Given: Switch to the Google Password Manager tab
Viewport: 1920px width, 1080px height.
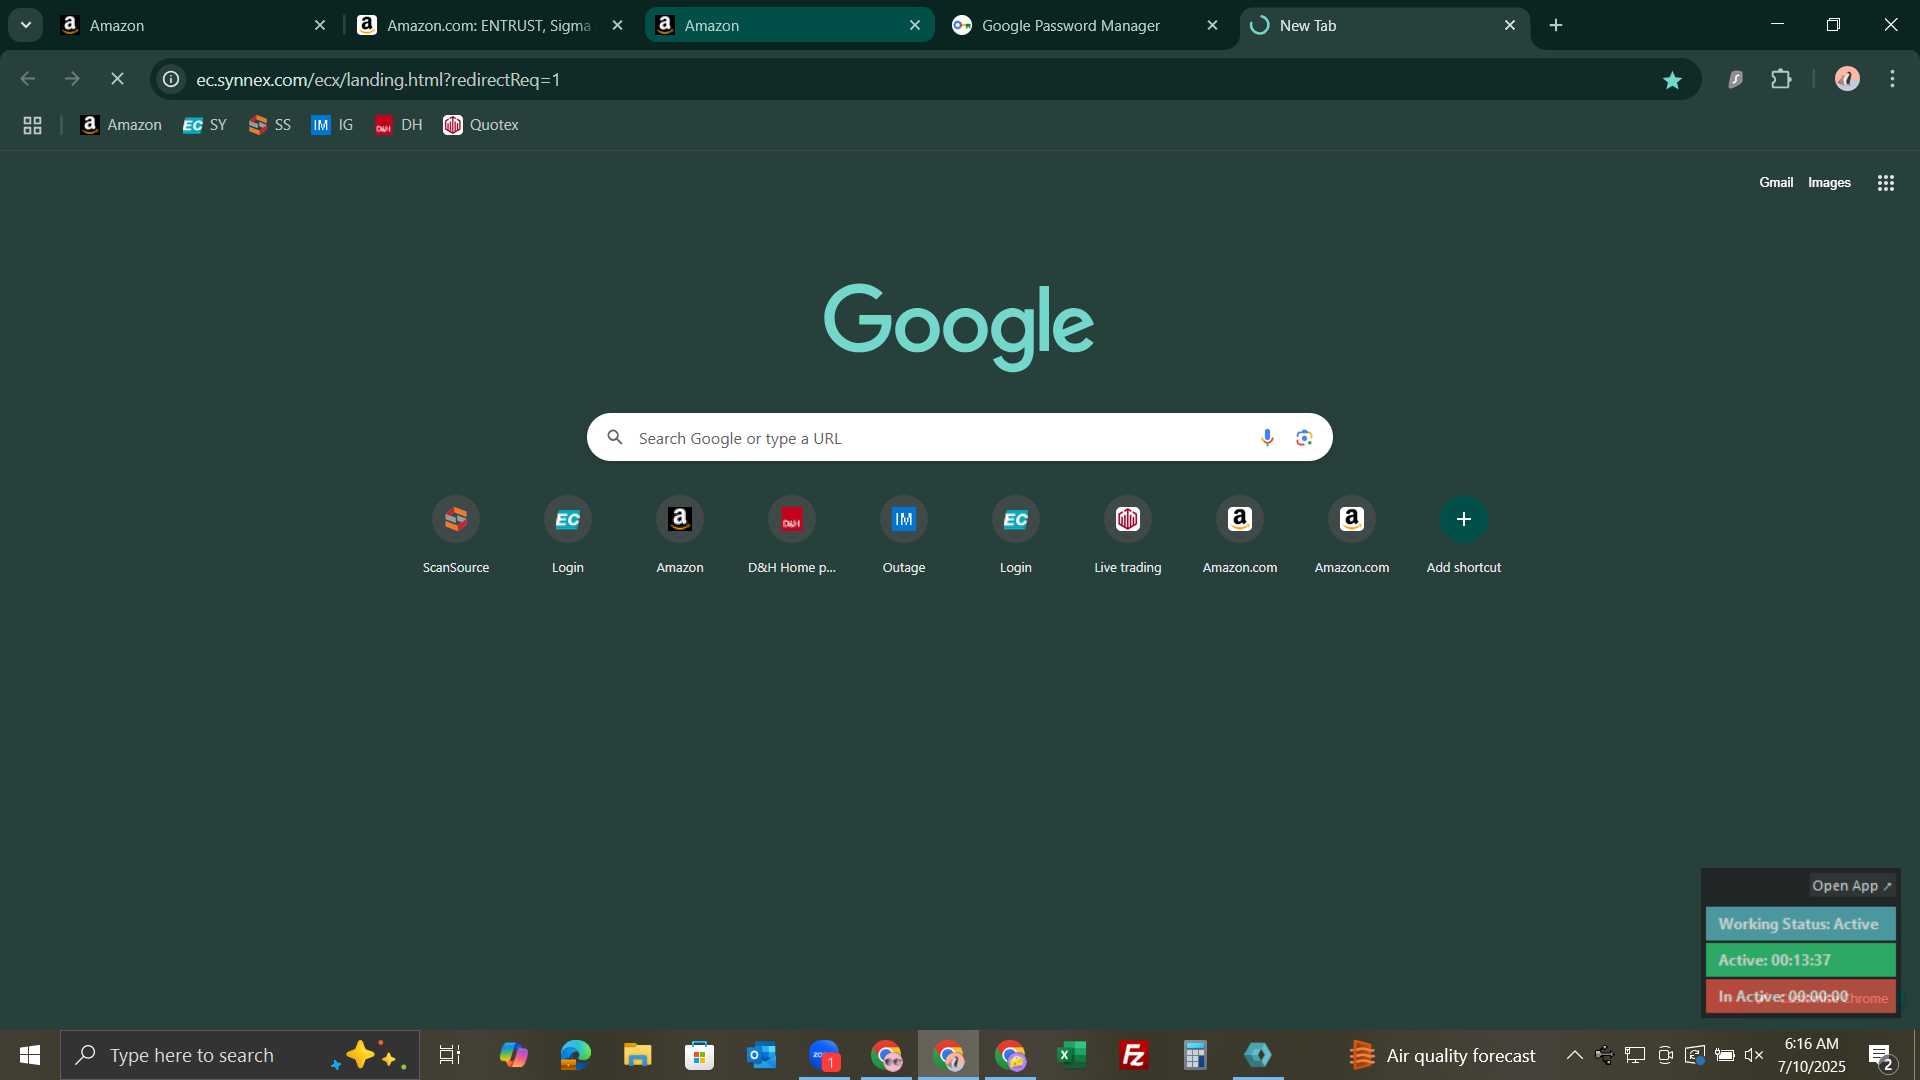Looking at the screenshot, I should point(1085,25).
